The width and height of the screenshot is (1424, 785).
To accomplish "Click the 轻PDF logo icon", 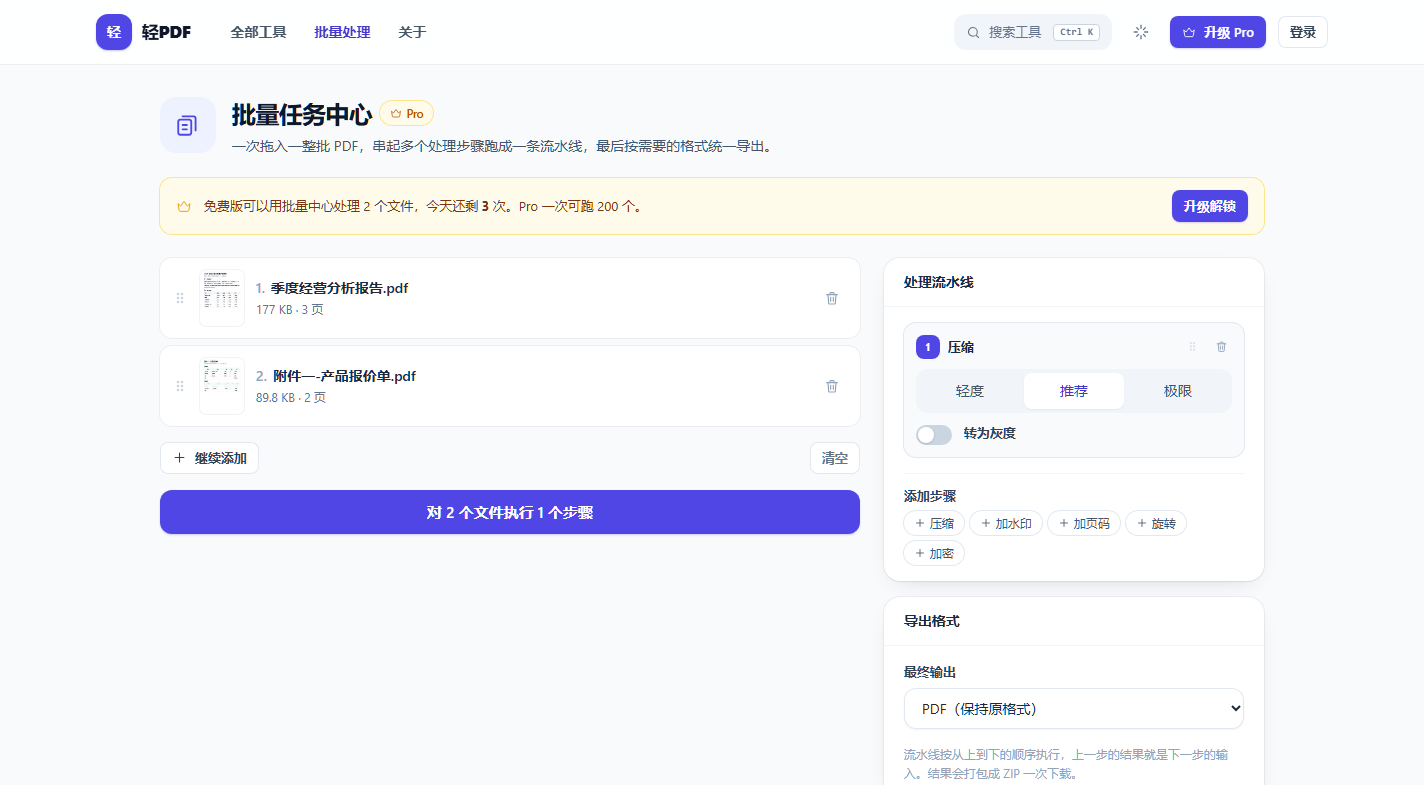I will pos(114,32).
